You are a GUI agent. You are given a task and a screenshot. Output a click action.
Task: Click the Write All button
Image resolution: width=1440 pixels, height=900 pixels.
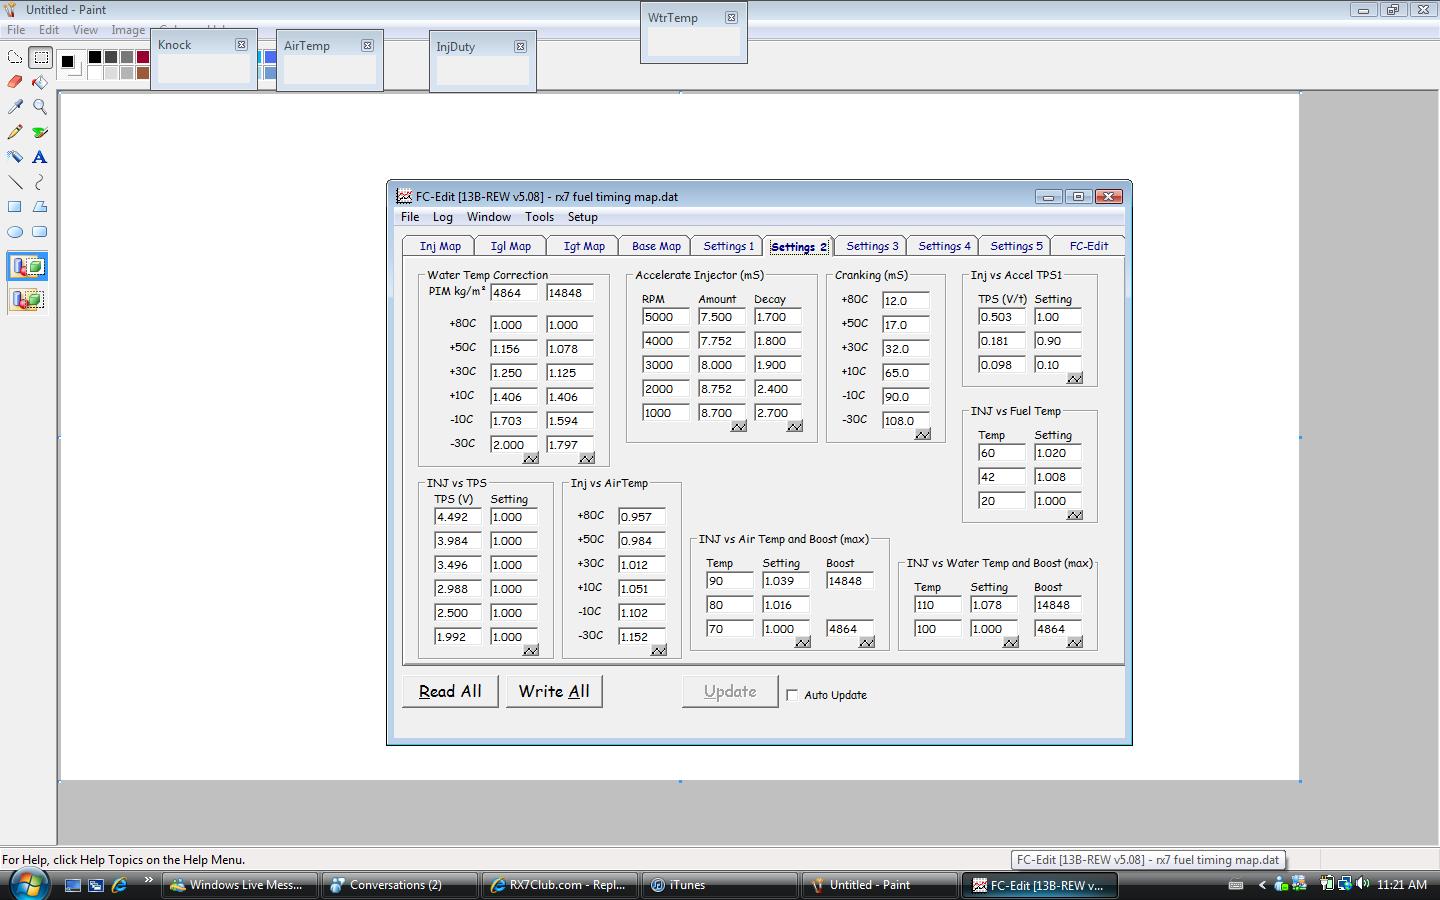tap(554, 691)
